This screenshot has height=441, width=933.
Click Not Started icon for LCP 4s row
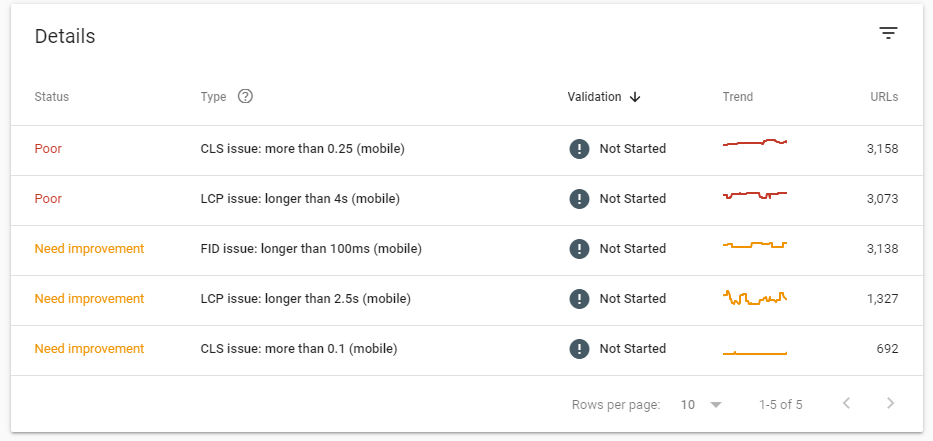tap(579, 199)
